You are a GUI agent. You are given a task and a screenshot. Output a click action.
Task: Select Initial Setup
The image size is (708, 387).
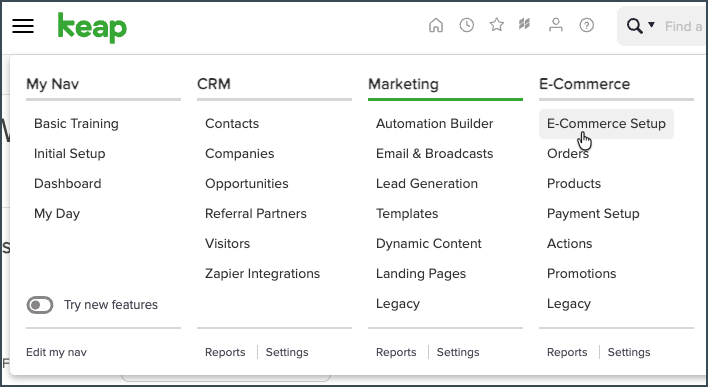70,154
